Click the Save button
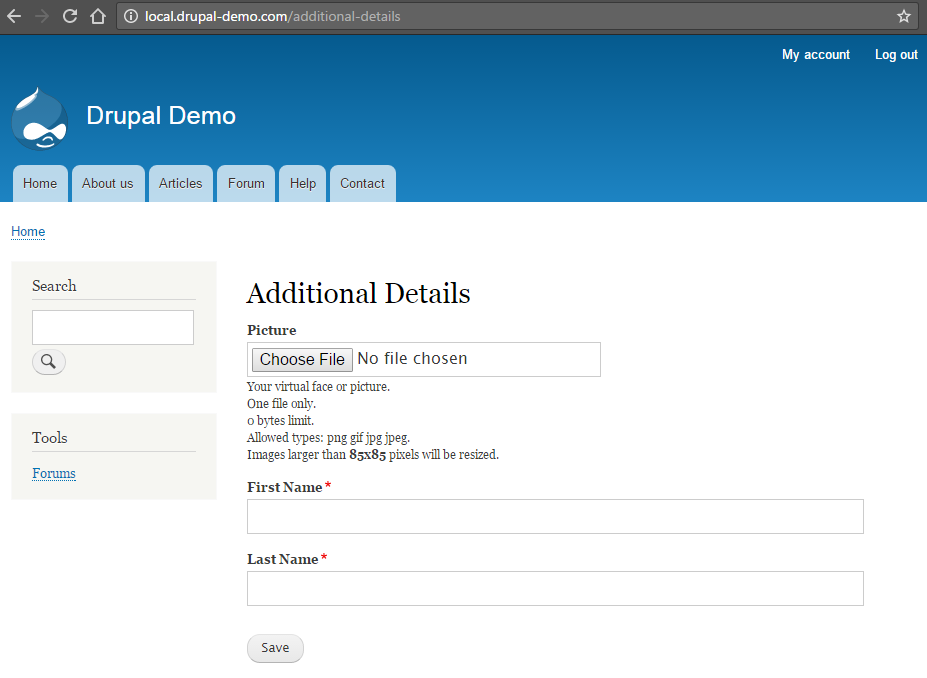 [x=275, y=648]
